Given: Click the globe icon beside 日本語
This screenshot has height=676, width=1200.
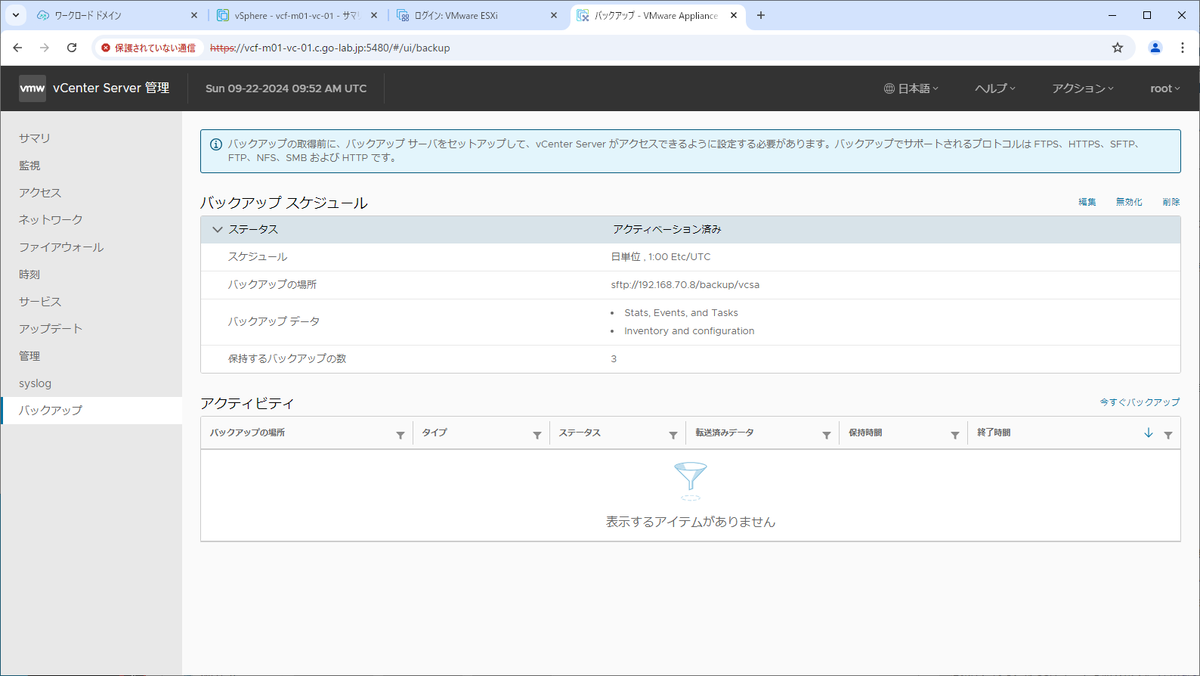Looking at the screenshot, I should (x=889, y=88).
